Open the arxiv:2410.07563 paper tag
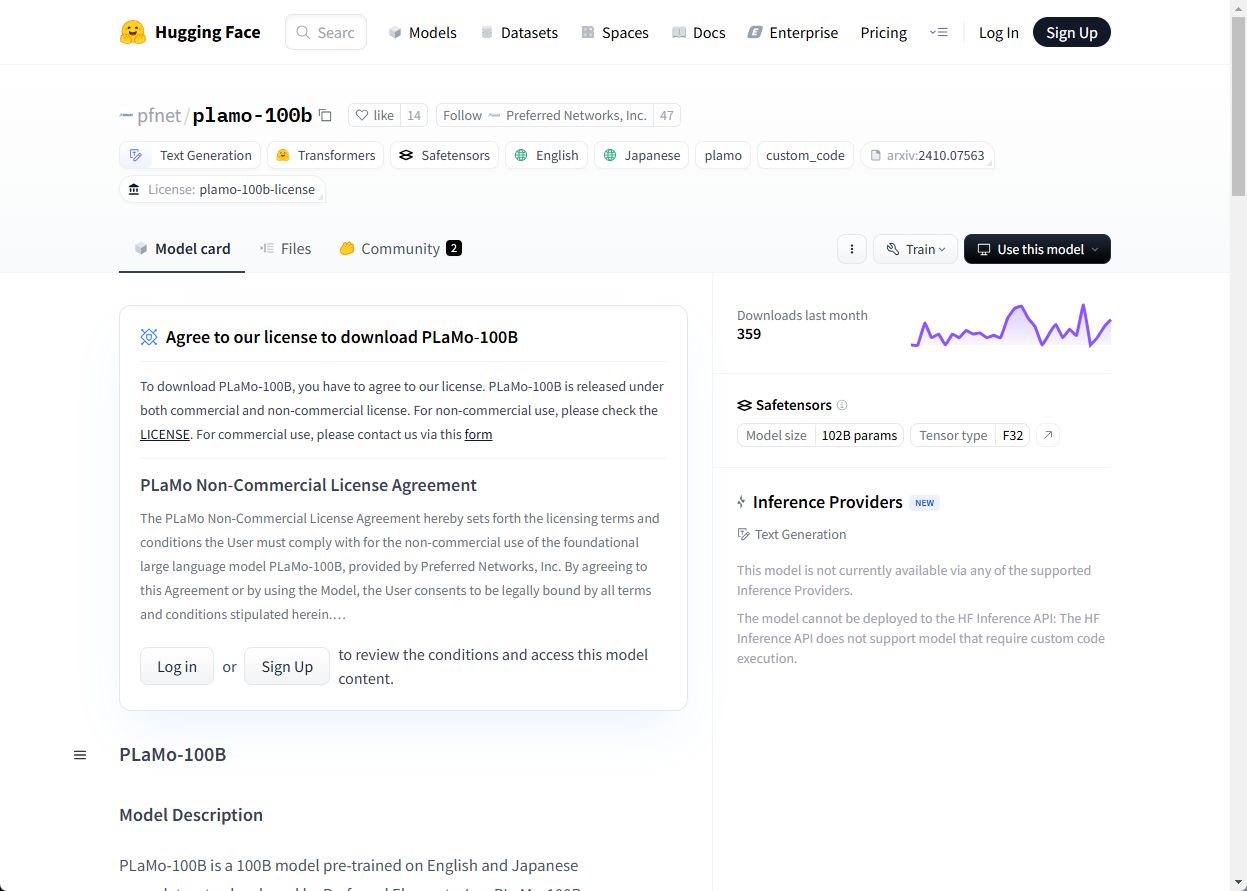This screenshot has height=891, width=1247. [x=927, y=155]
